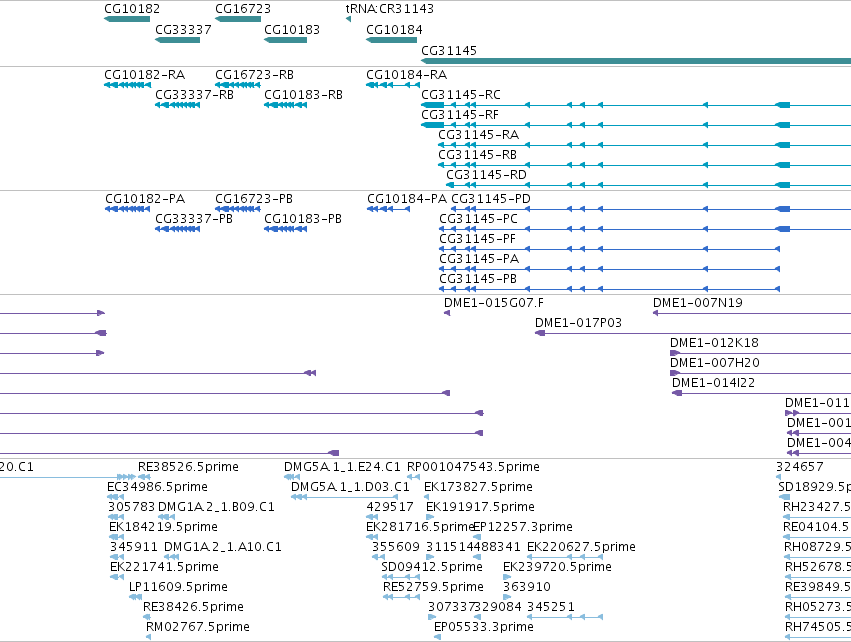
Task: Click the CG10183-PB protein label
Action: (x=303, y=219)
